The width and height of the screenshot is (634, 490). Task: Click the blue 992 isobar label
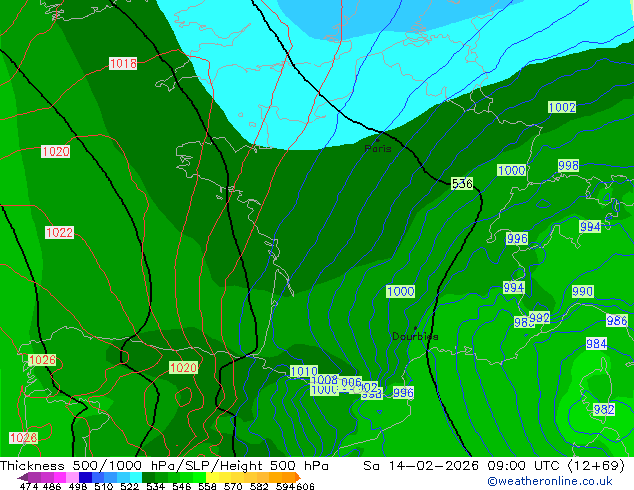click(540, 318)
